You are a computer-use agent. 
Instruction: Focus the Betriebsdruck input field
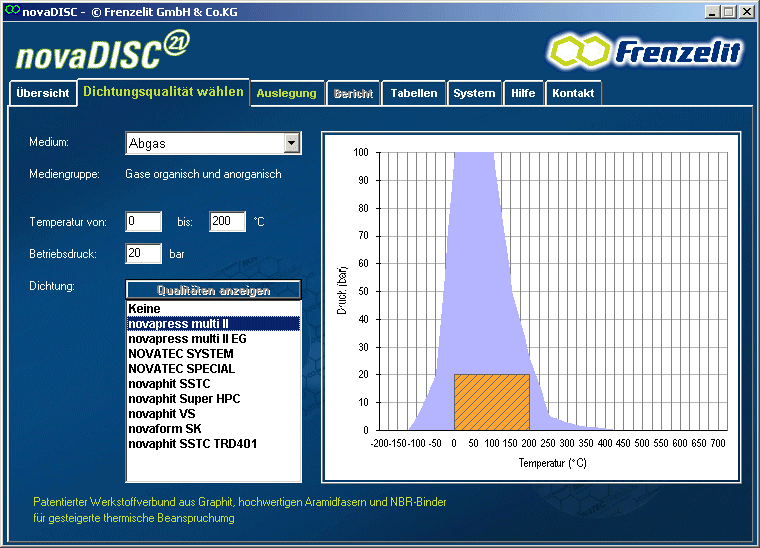pyautogui.click(x=144, y=254)
